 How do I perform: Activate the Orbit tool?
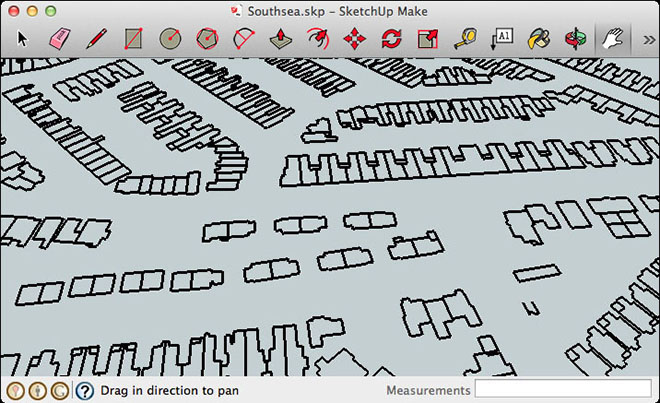576,39
